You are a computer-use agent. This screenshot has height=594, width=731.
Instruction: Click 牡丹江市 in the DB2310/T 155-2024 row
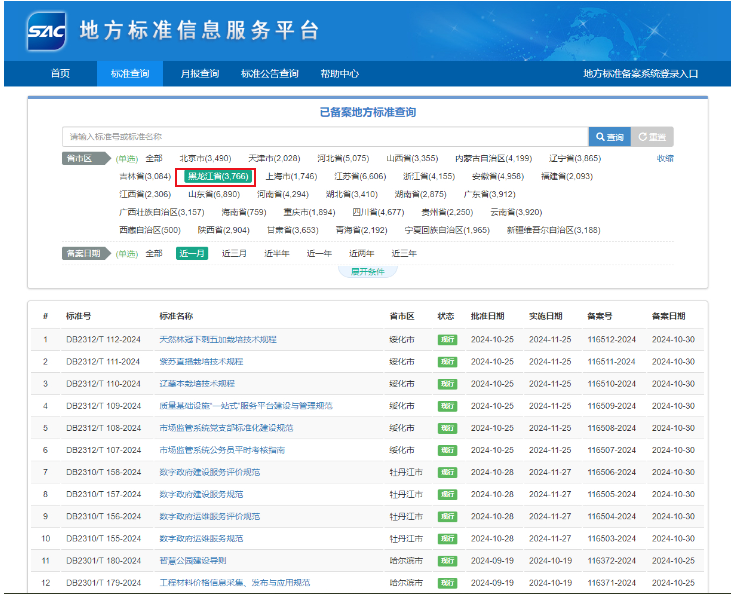tap(406, 539)
